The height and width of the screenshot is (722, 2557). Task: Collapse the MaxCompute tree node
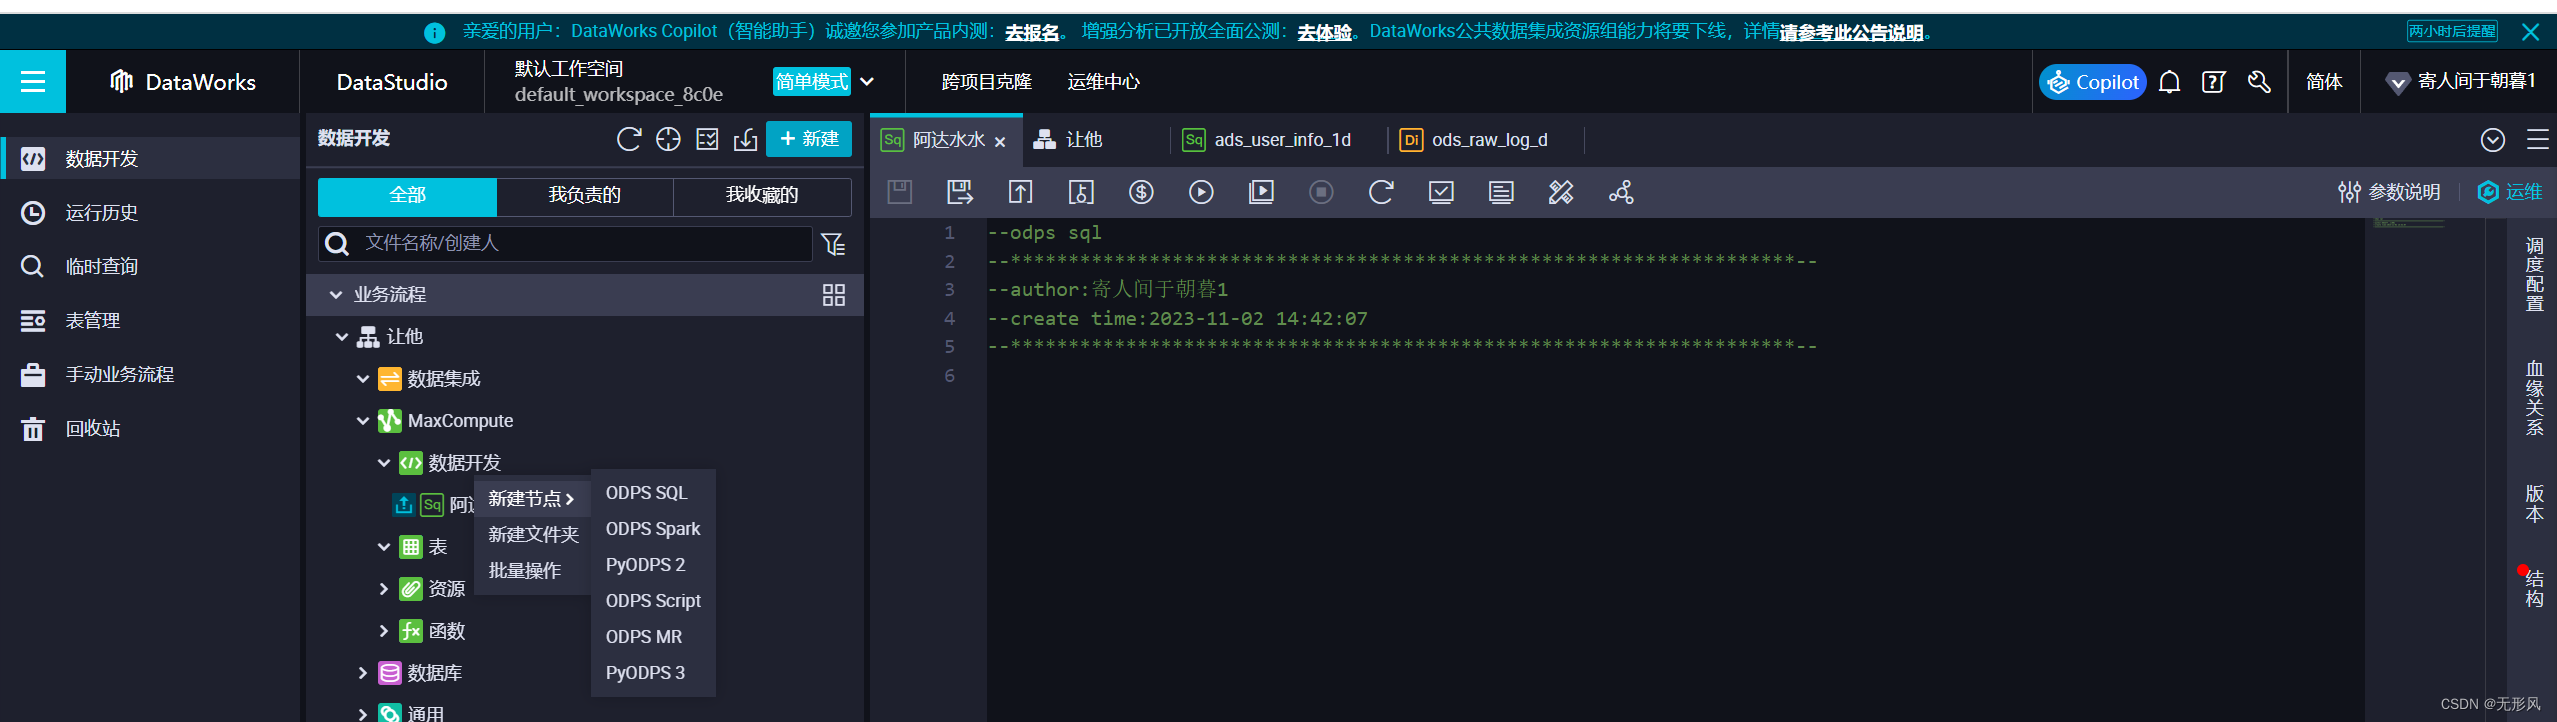[x=363, y=421]
